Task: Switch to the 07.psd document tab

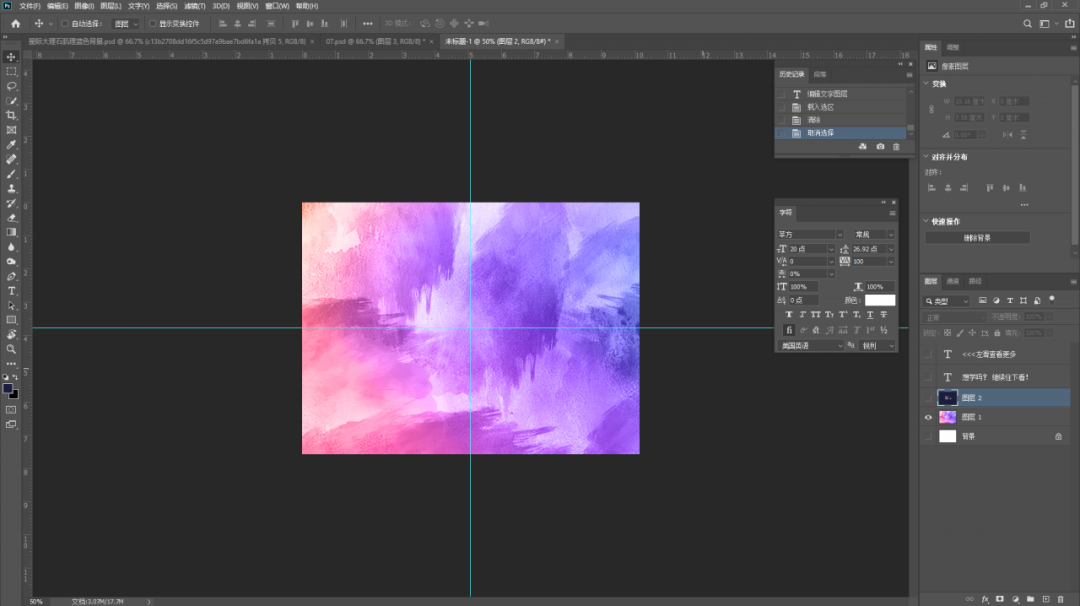Action: click(x=372, y=41)
